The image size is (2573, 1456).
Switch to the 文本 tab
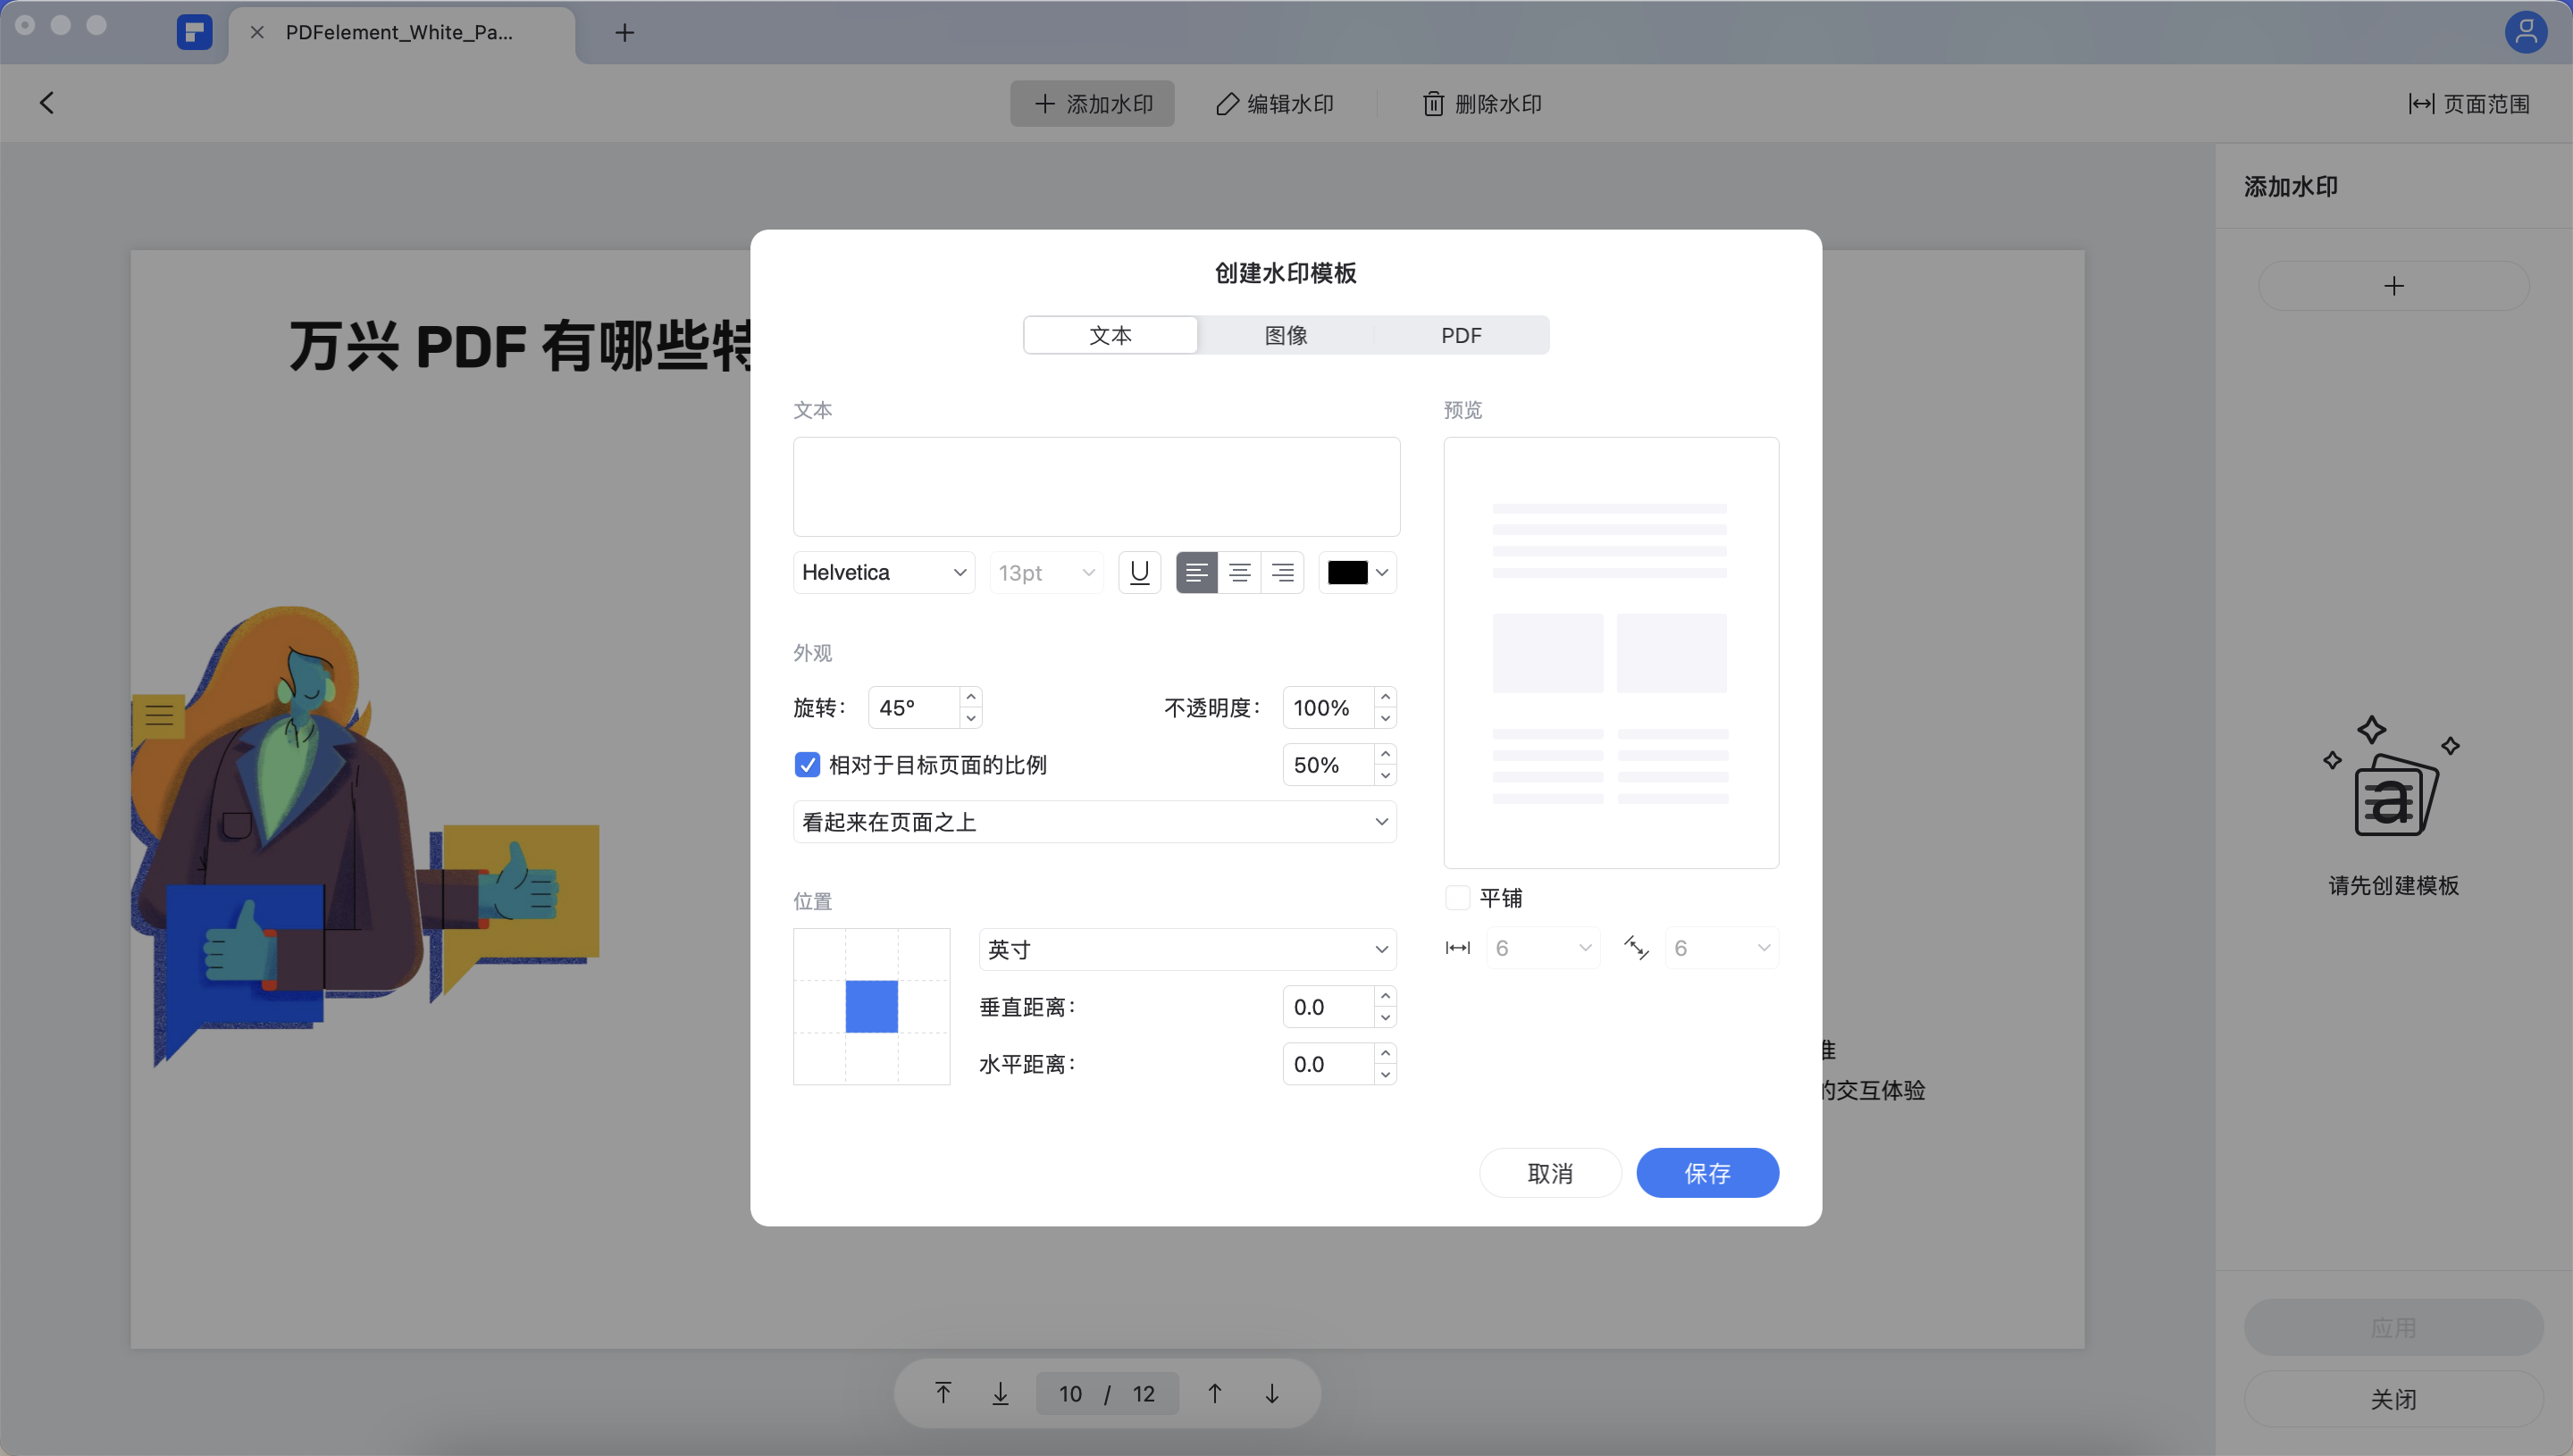1110,335
